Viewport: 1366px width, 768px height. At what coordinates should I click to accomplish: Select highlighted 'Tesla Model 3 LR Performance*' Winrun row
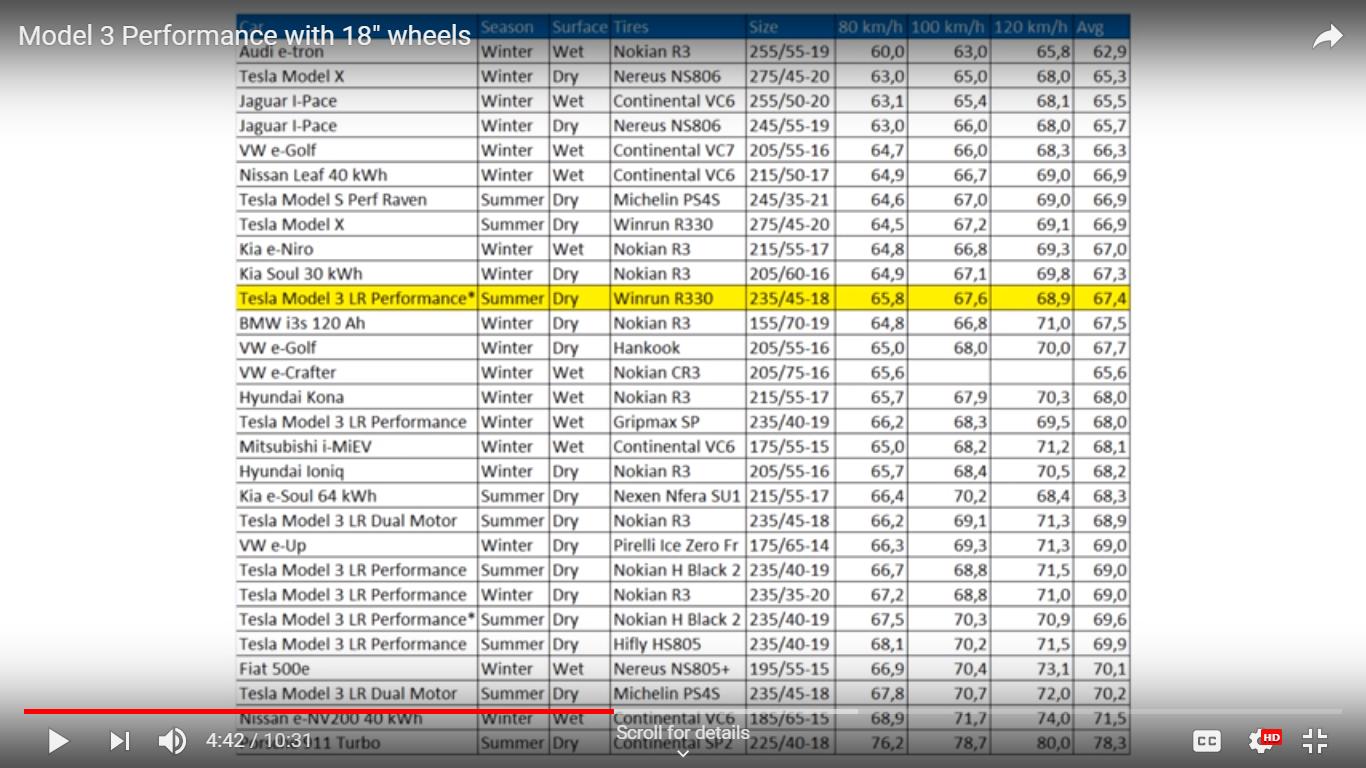683,298
